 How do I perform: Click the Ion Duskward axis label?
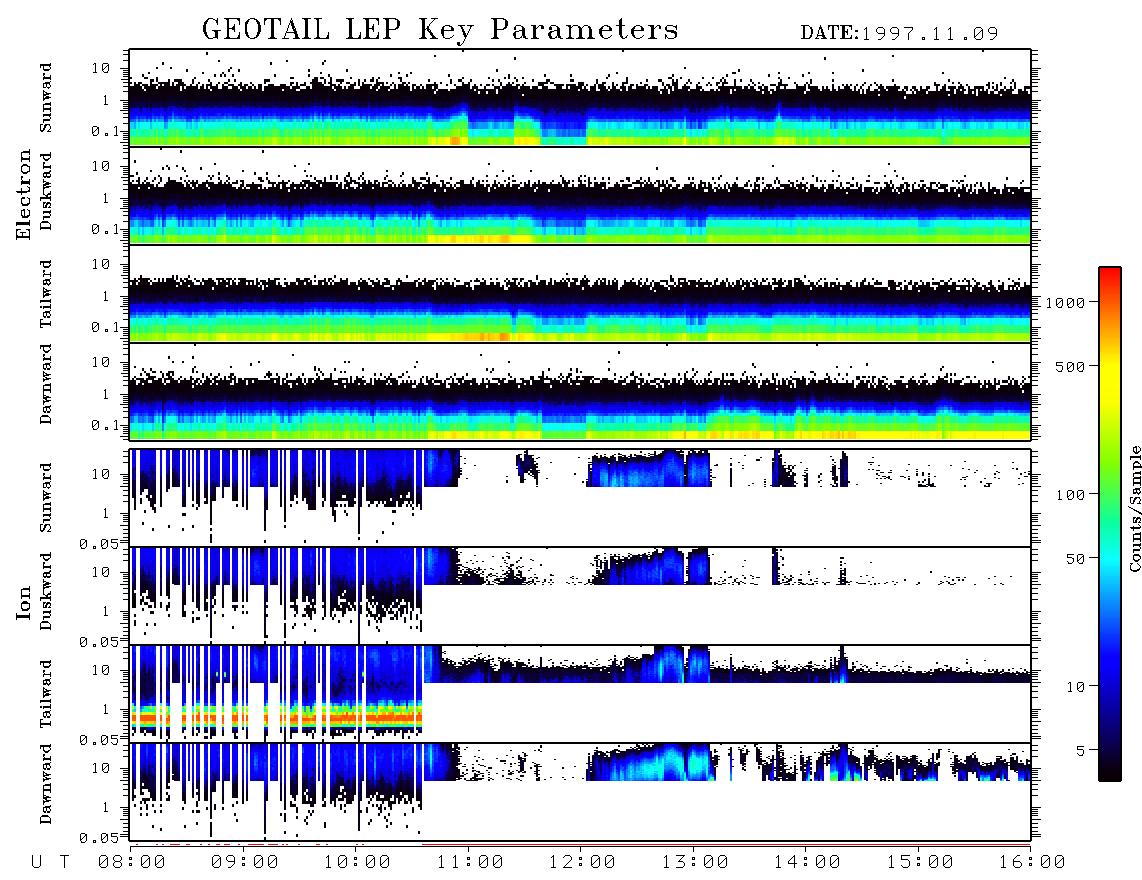(x=45, y=591)
